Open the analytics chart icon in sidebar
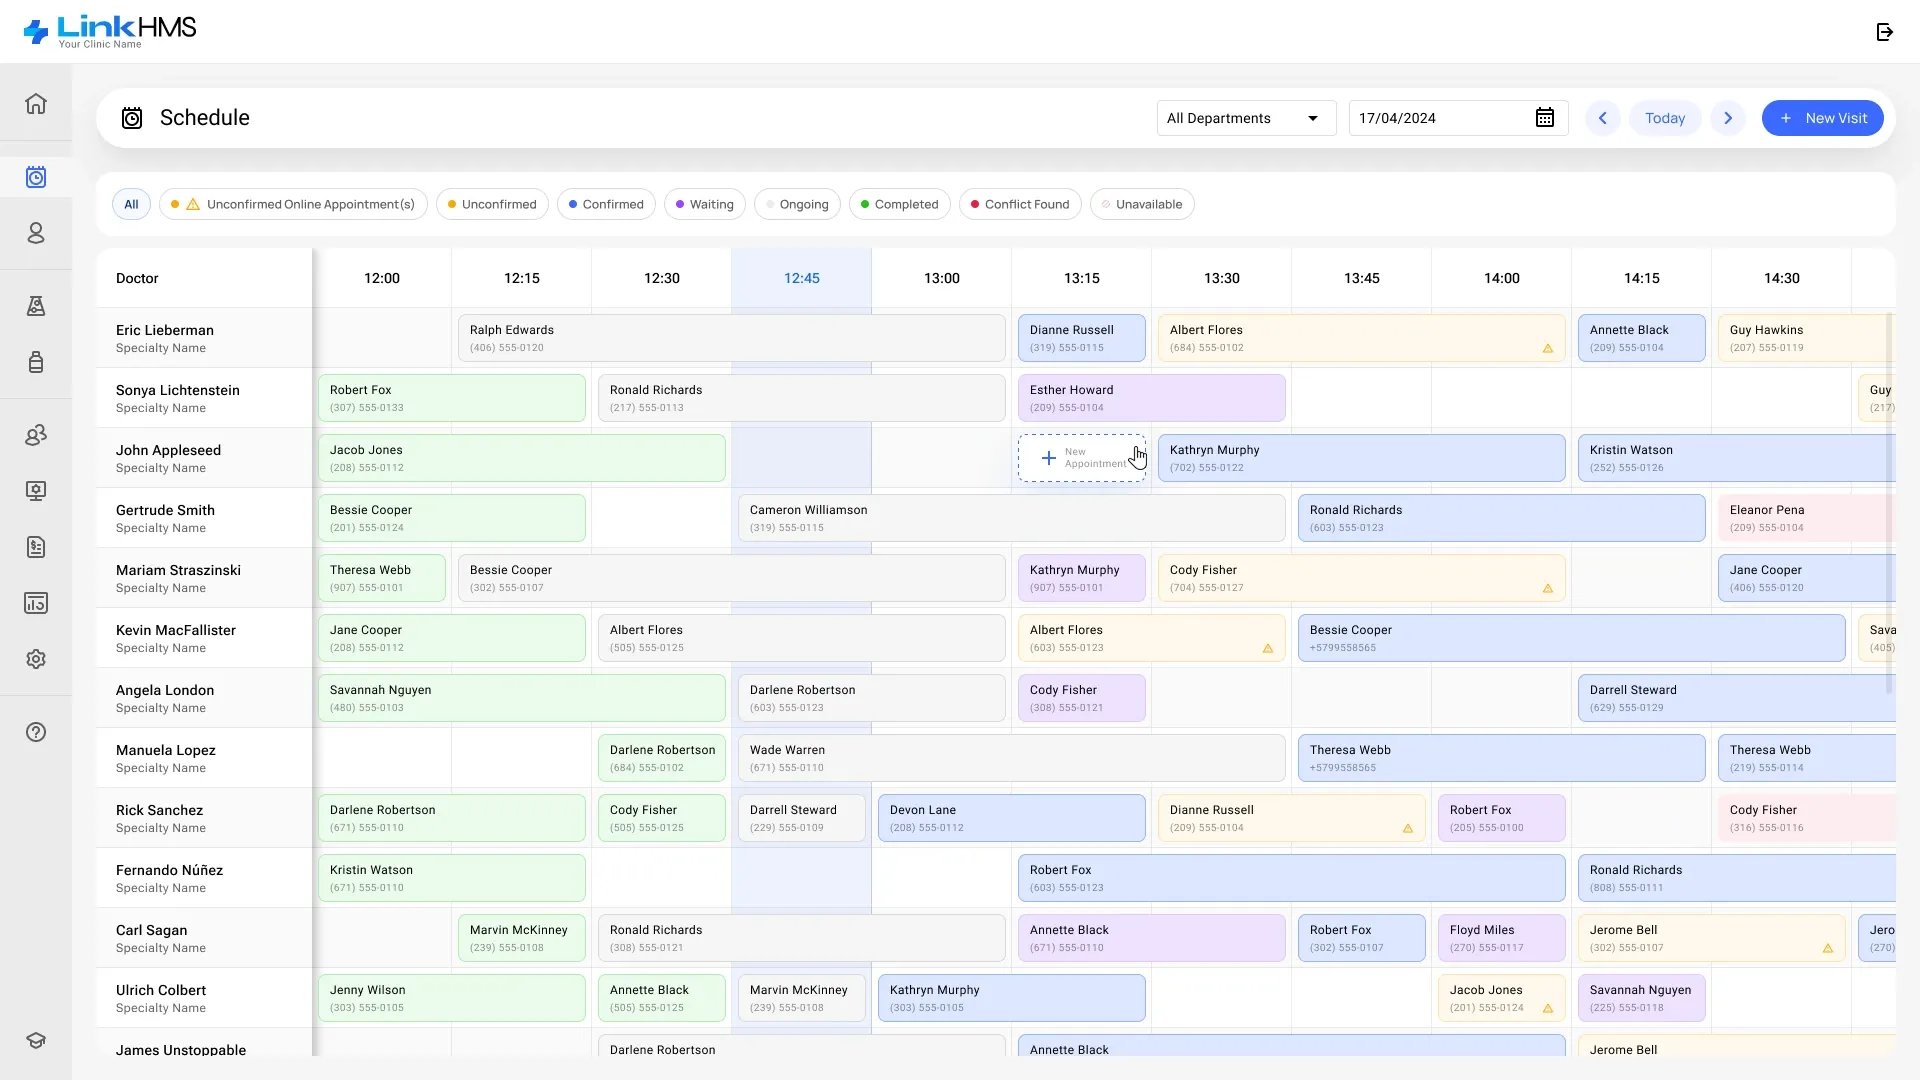 tap(36, 603)
